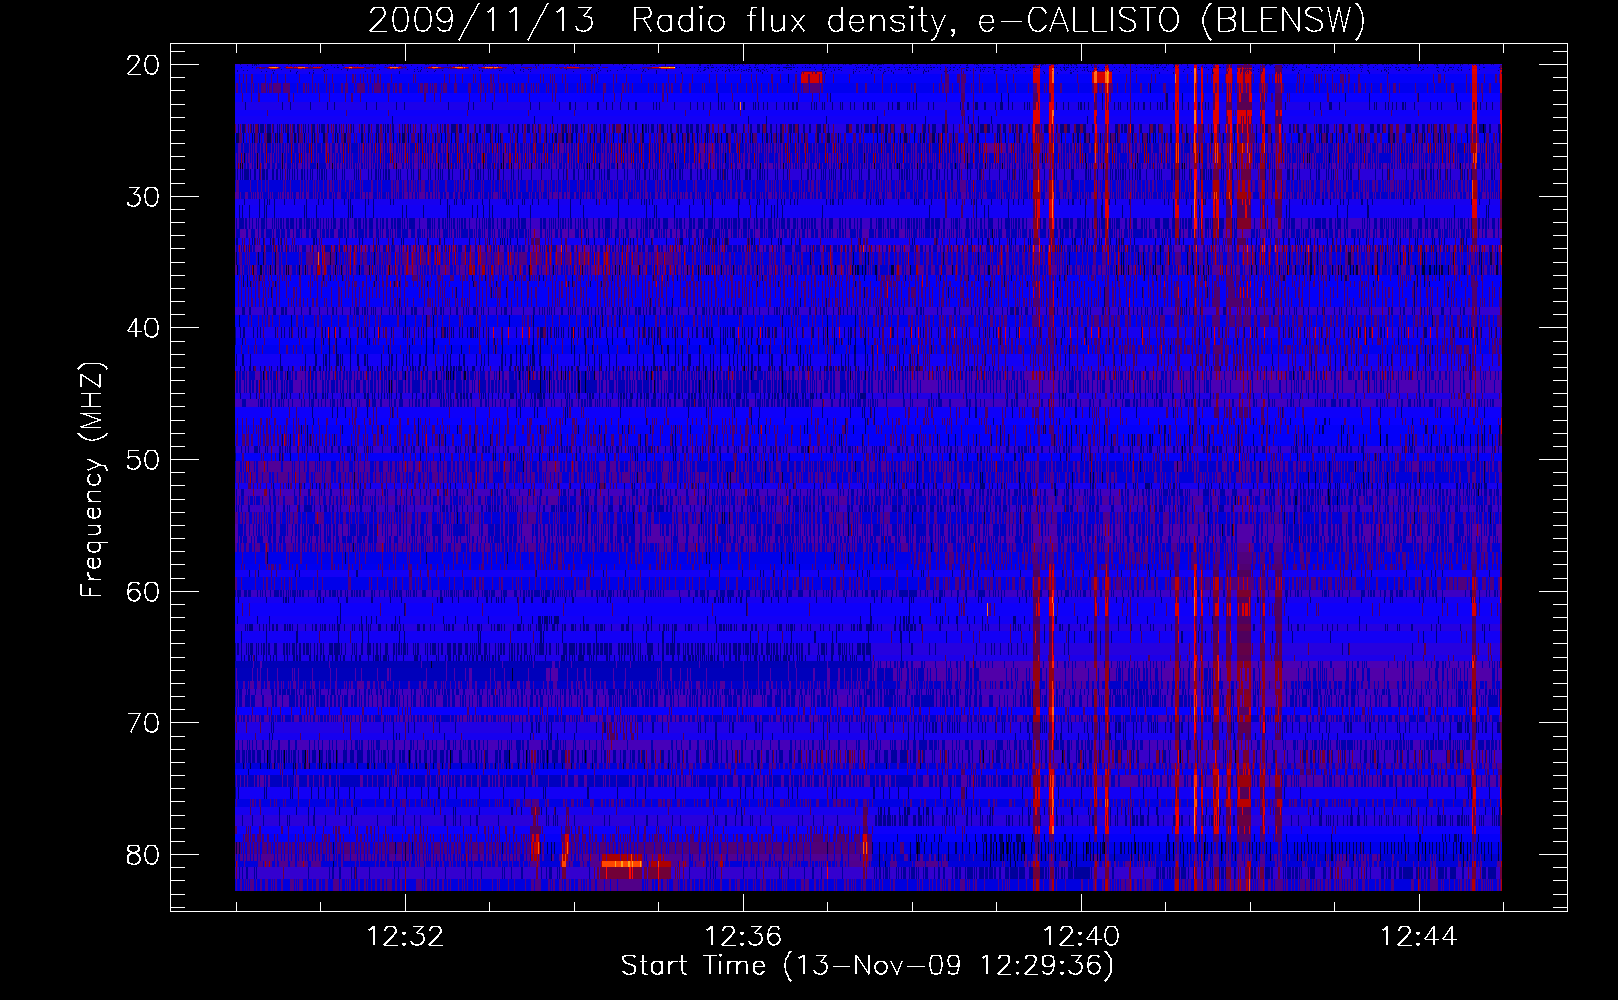
Task: Click the small red burst at 20 MHz near 12:37
Action: coord(811,78)
